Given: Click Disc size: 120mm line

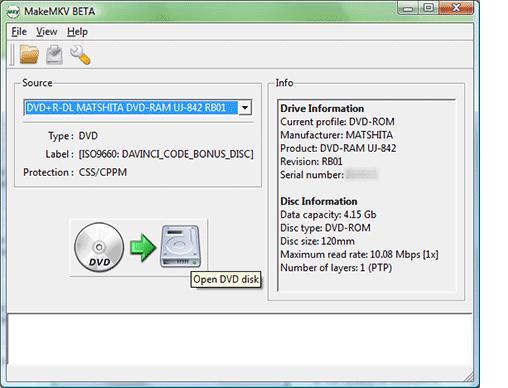Looking at the screenshot, I should 317,241.
